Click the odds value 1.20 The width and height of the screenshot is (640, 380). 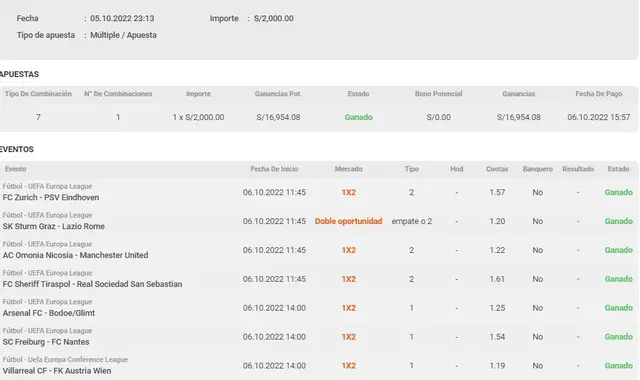coord(497,221)
